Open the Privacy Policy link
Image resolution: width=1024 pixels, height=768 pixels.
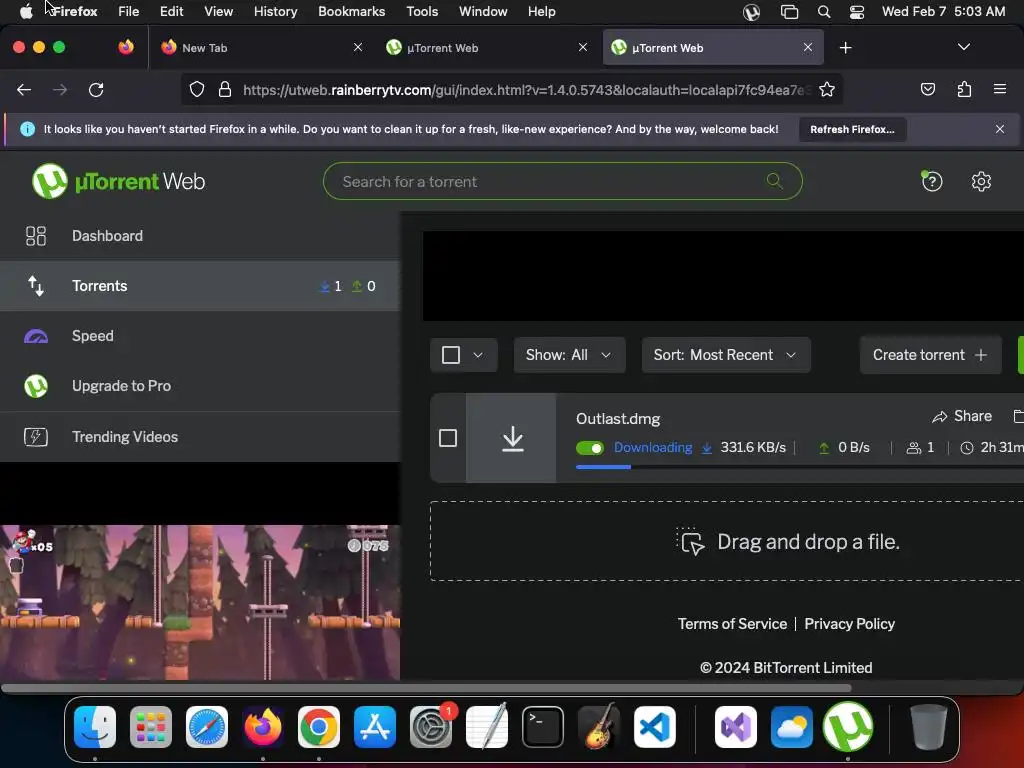849,624
